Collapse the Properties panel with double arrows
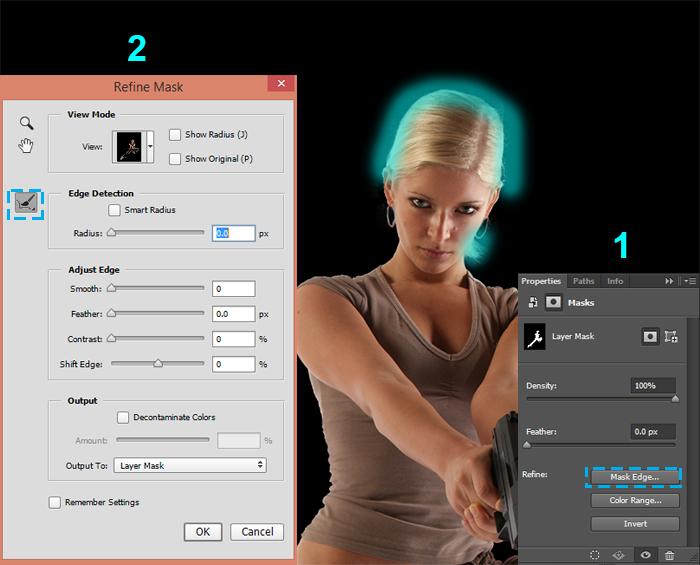This screenshot has width=700, height=565. click(669, 281)
